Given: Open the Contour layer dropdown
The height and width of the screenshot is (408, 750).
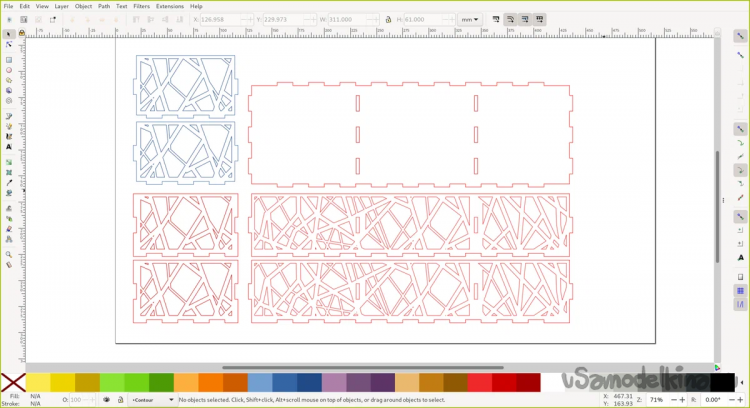Looking at the screenshot, I should coord(153,400).
